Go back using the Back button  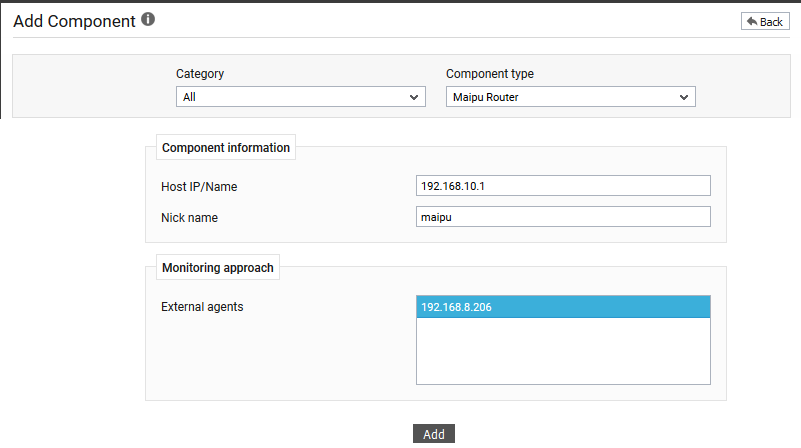(765, 21)
